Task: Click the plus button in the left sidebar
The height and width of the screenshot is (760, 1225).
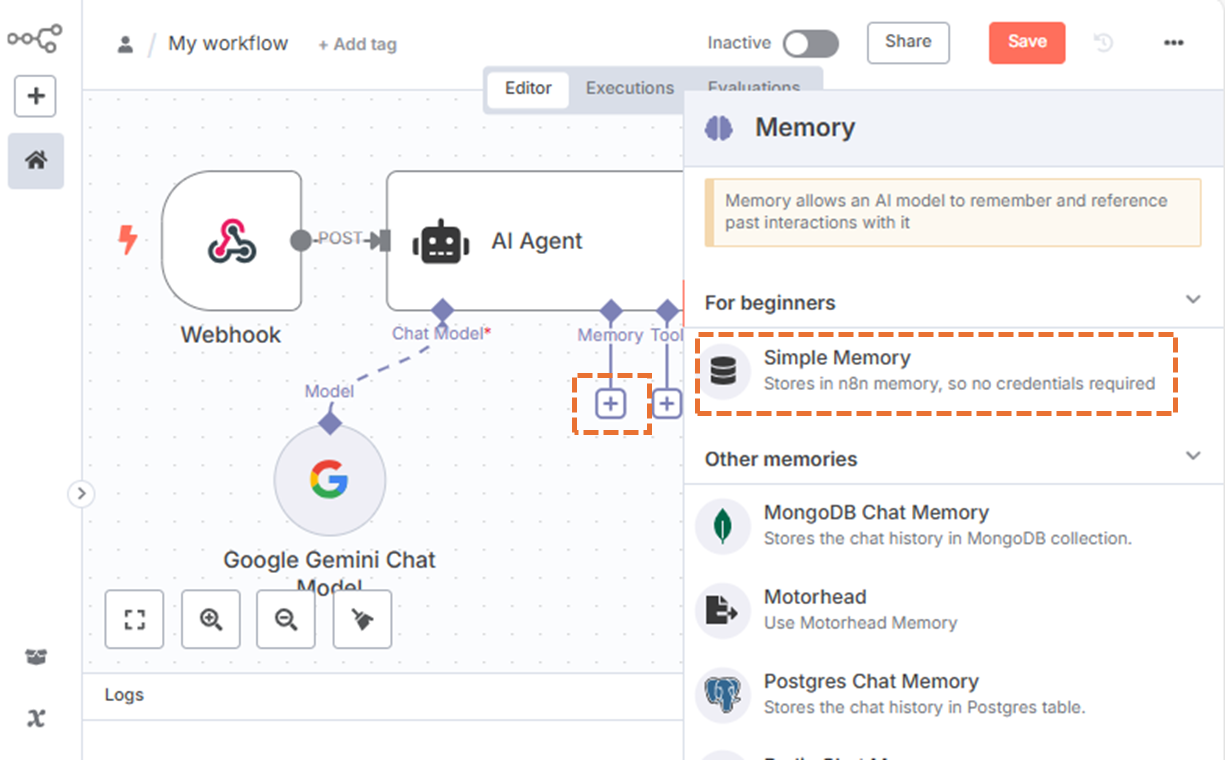Action: [35, 96]
